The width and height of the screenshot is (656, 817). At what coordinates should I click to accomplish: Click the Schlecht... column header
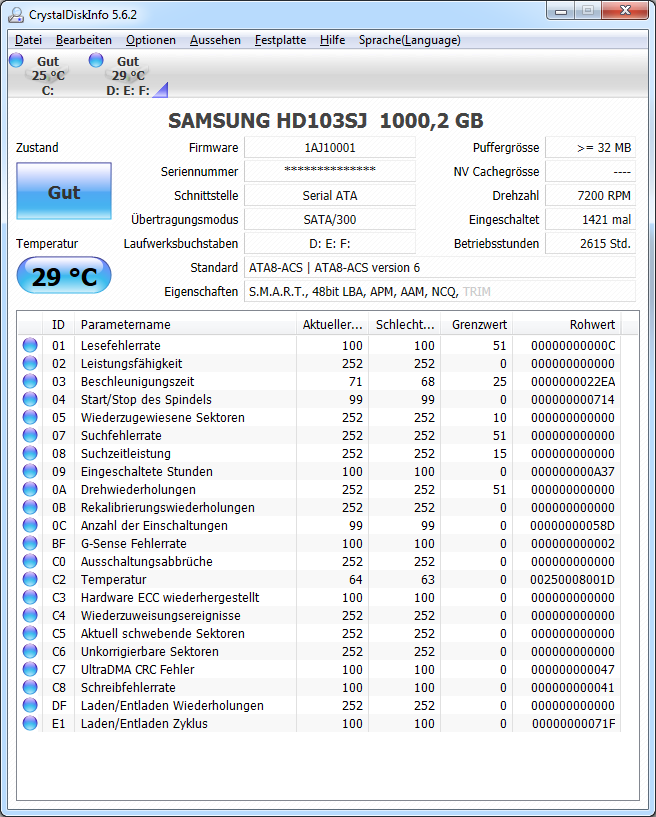pos(405,324)
